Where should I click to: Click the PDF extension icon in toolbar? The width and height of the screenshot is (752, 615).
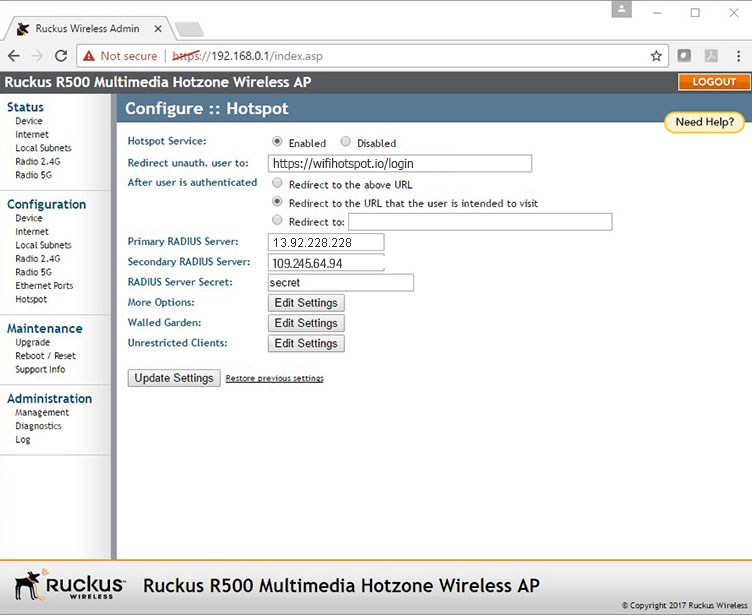711,56
